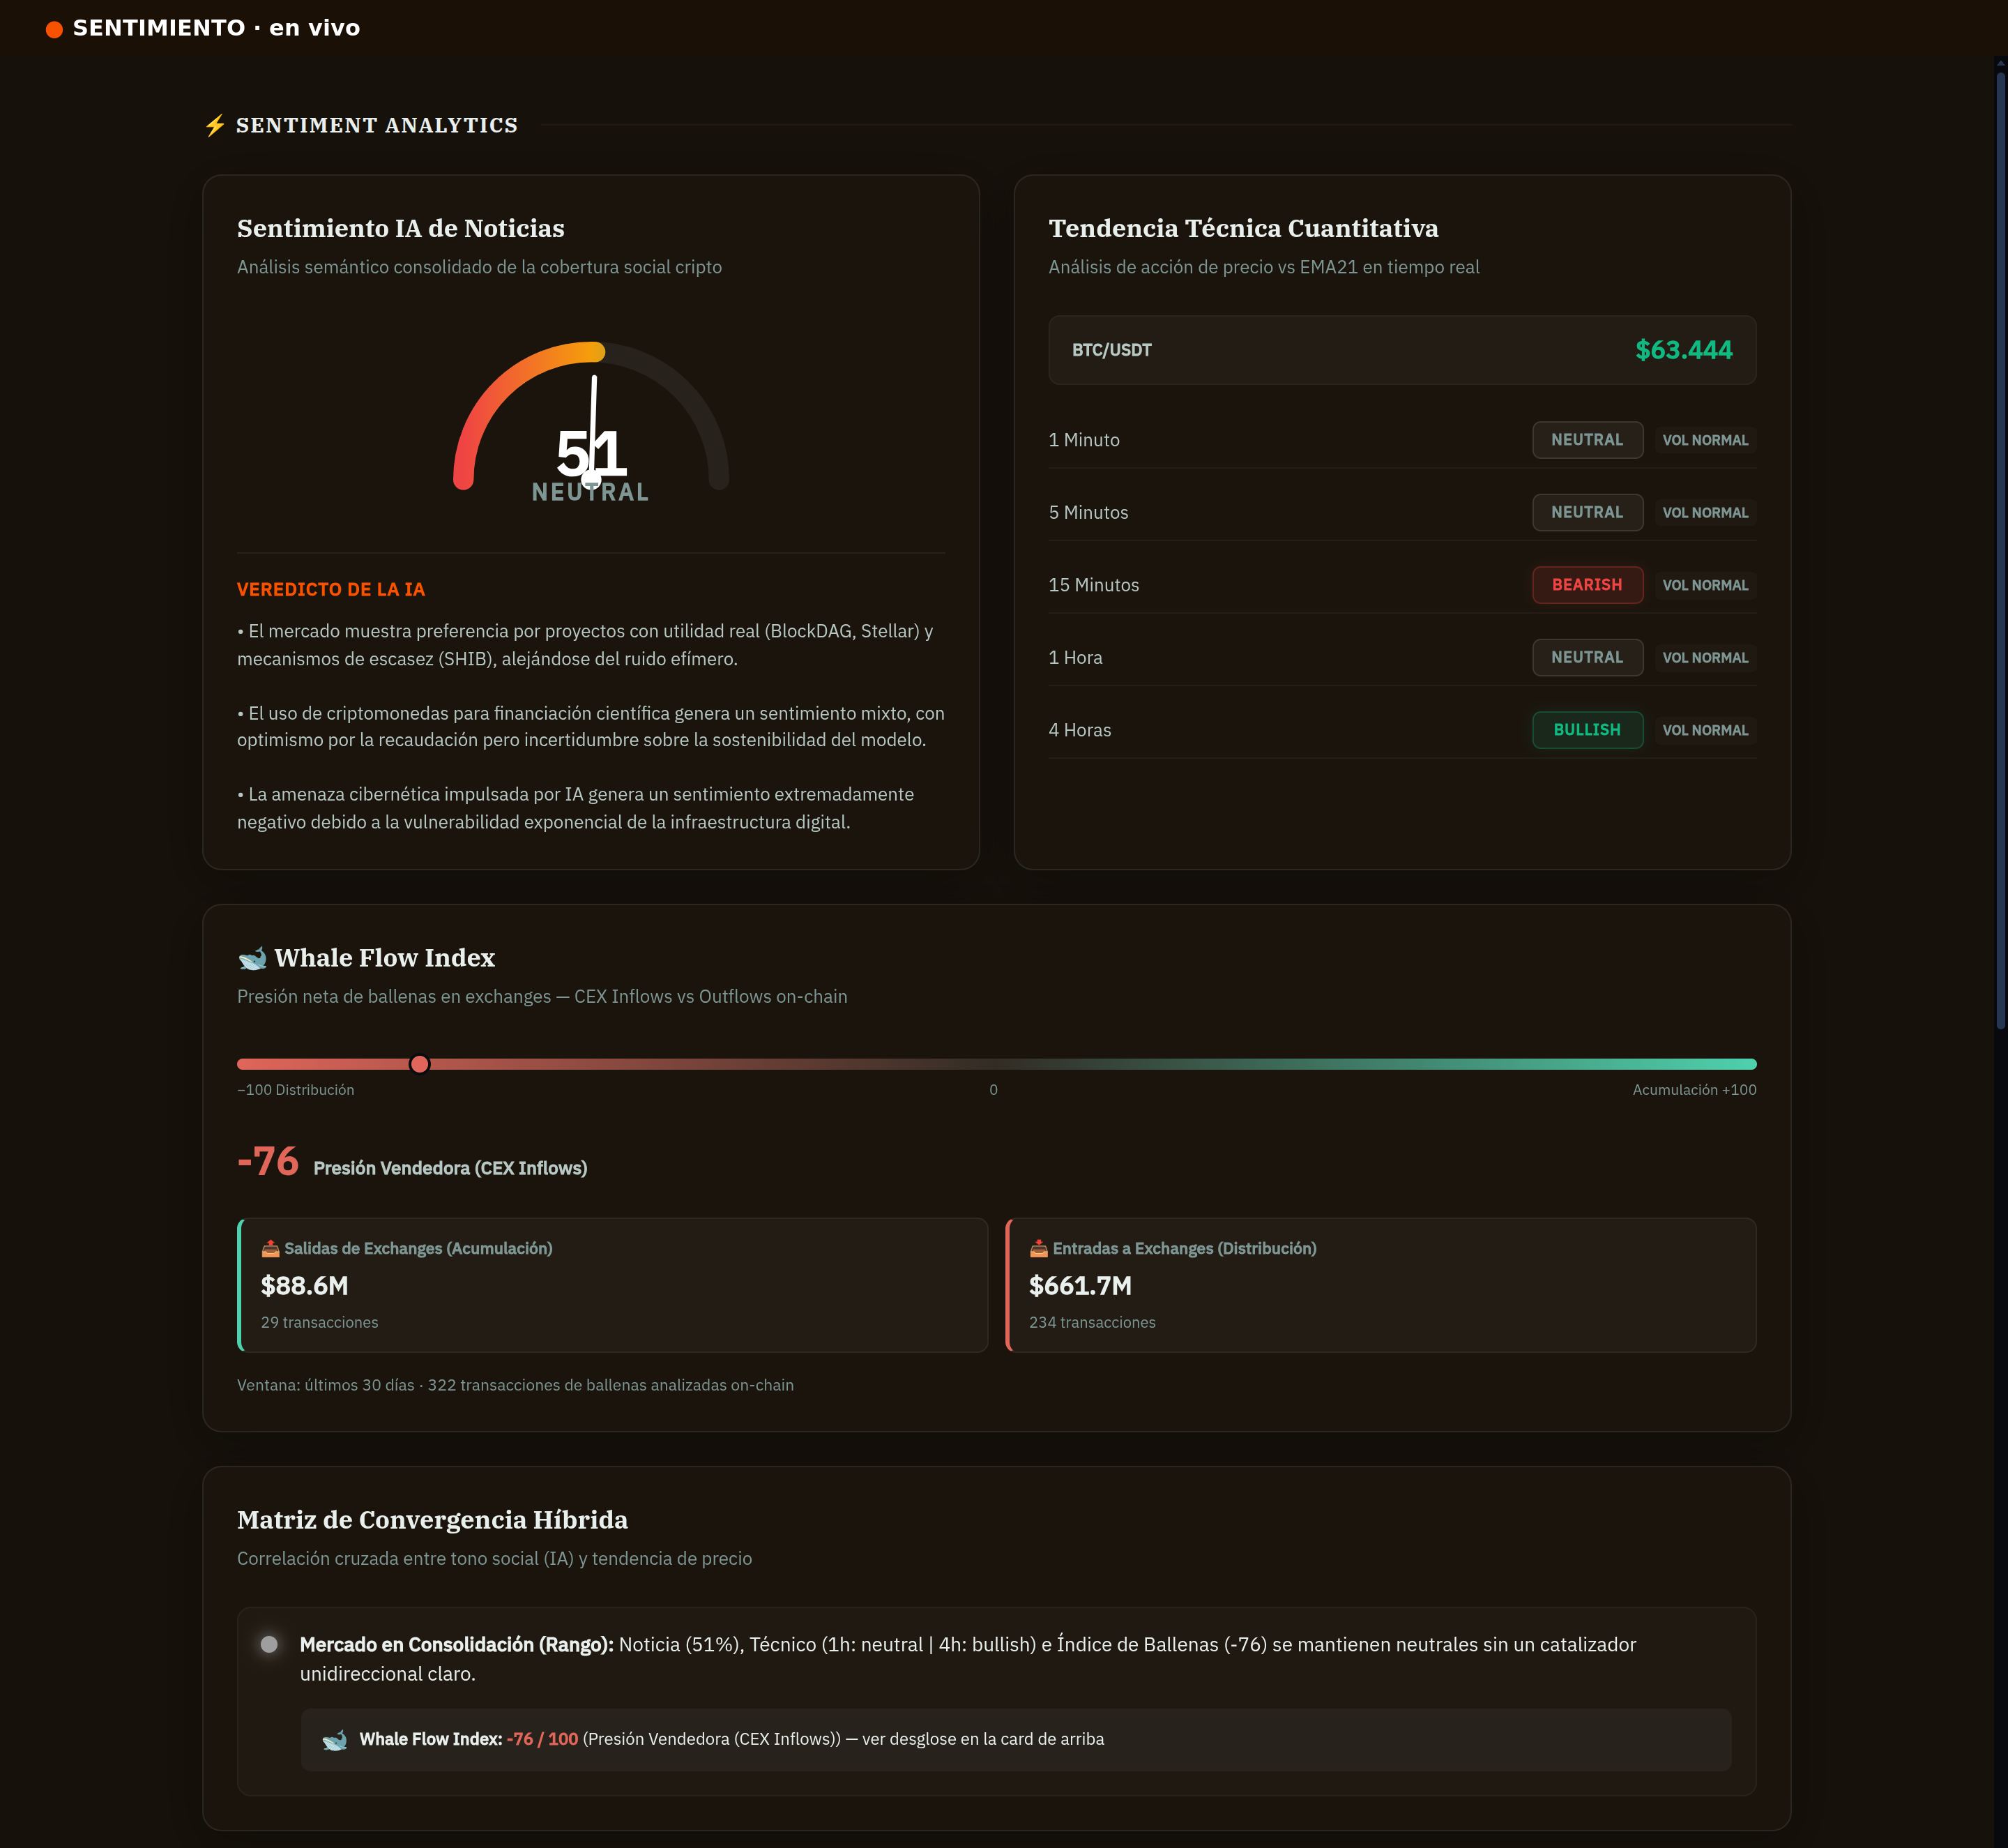Click the inbox icon beside Entradas a Exchanges
Image resolution: width=2008 pixels, height=1848 pixels.
(x=1039, y=1248)
